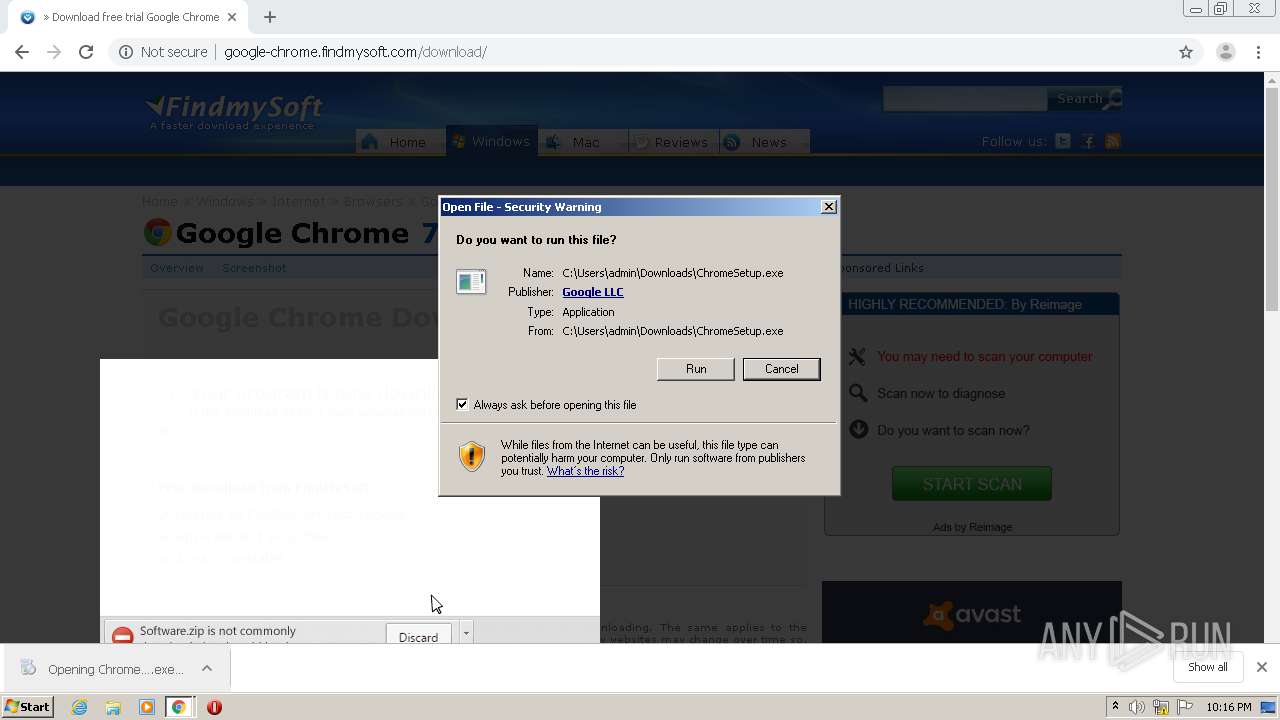Screen dimensions: 1280x720
Task: Open a new tab with the plus button
Action: [270, 17]
